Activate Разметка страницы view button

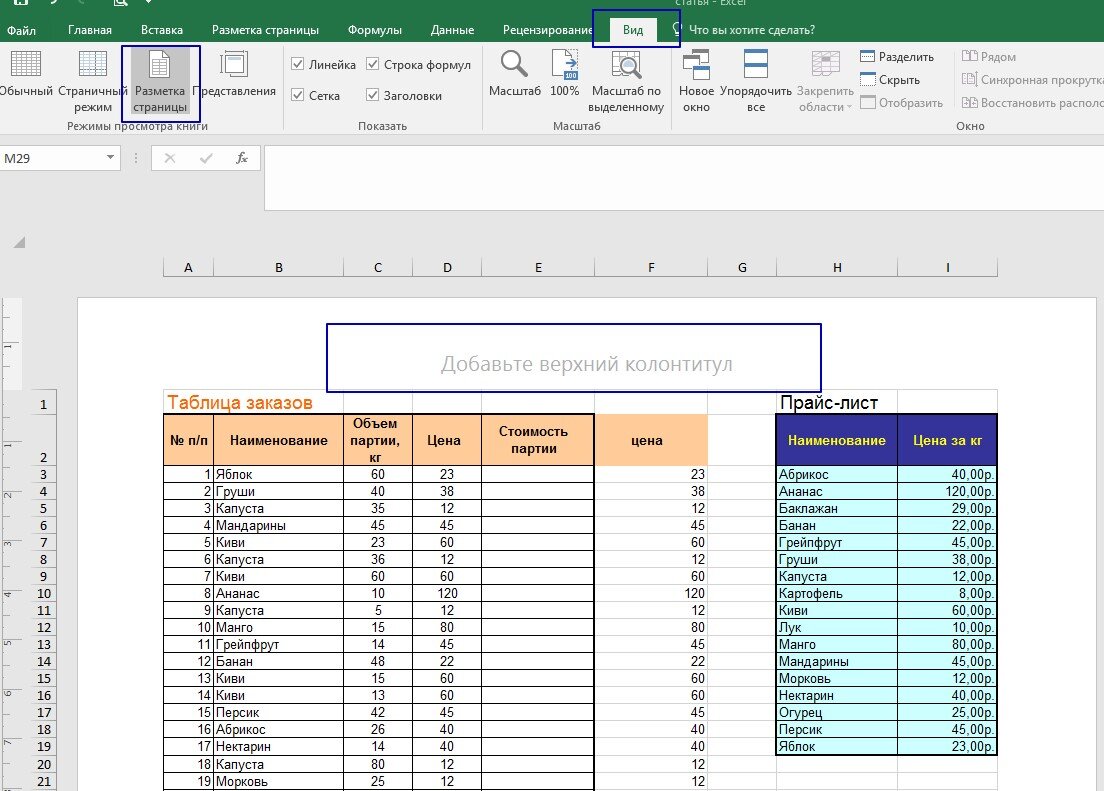(x=161, y=82)
